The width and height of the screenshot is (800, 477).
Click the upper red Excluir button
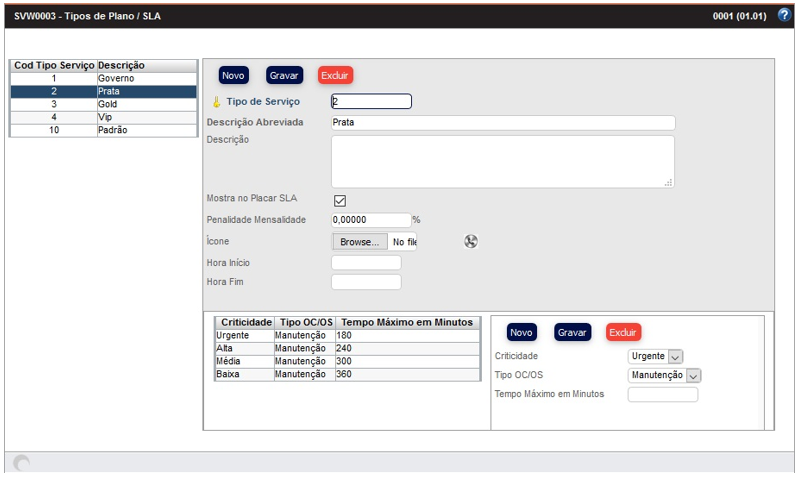[x=335, y=75]
